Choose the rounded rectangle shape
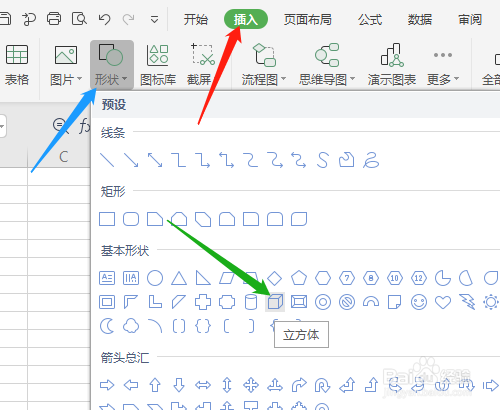Viewport: 500px width, 410px height. [x=131, y=219]
